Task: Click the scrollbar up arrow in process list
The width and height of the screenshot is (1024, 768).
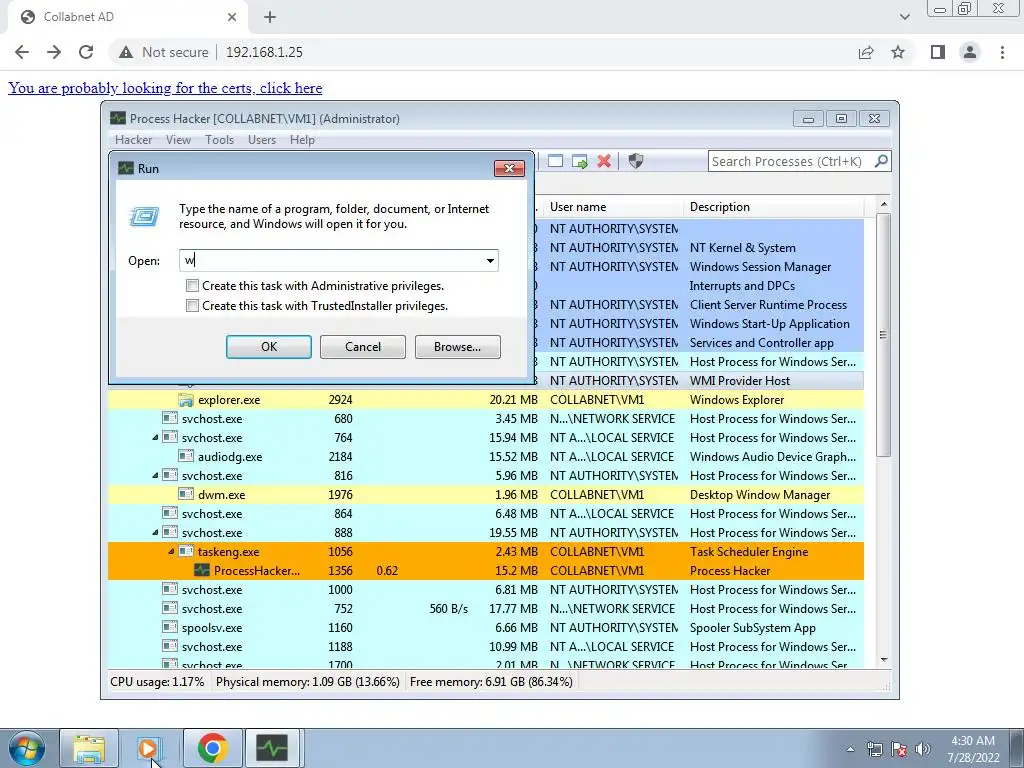Action: tap(884, 204)
